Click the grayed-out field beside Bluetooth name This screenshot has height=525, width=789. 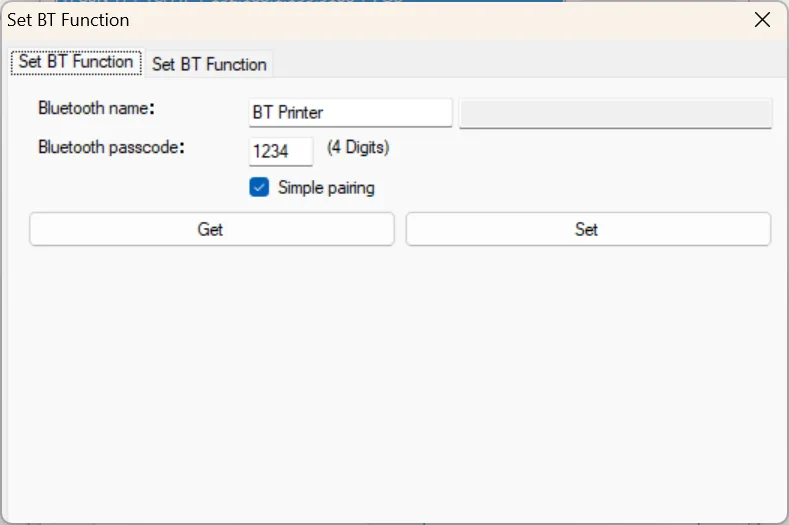pyautogui.click(x=615, y=113)
